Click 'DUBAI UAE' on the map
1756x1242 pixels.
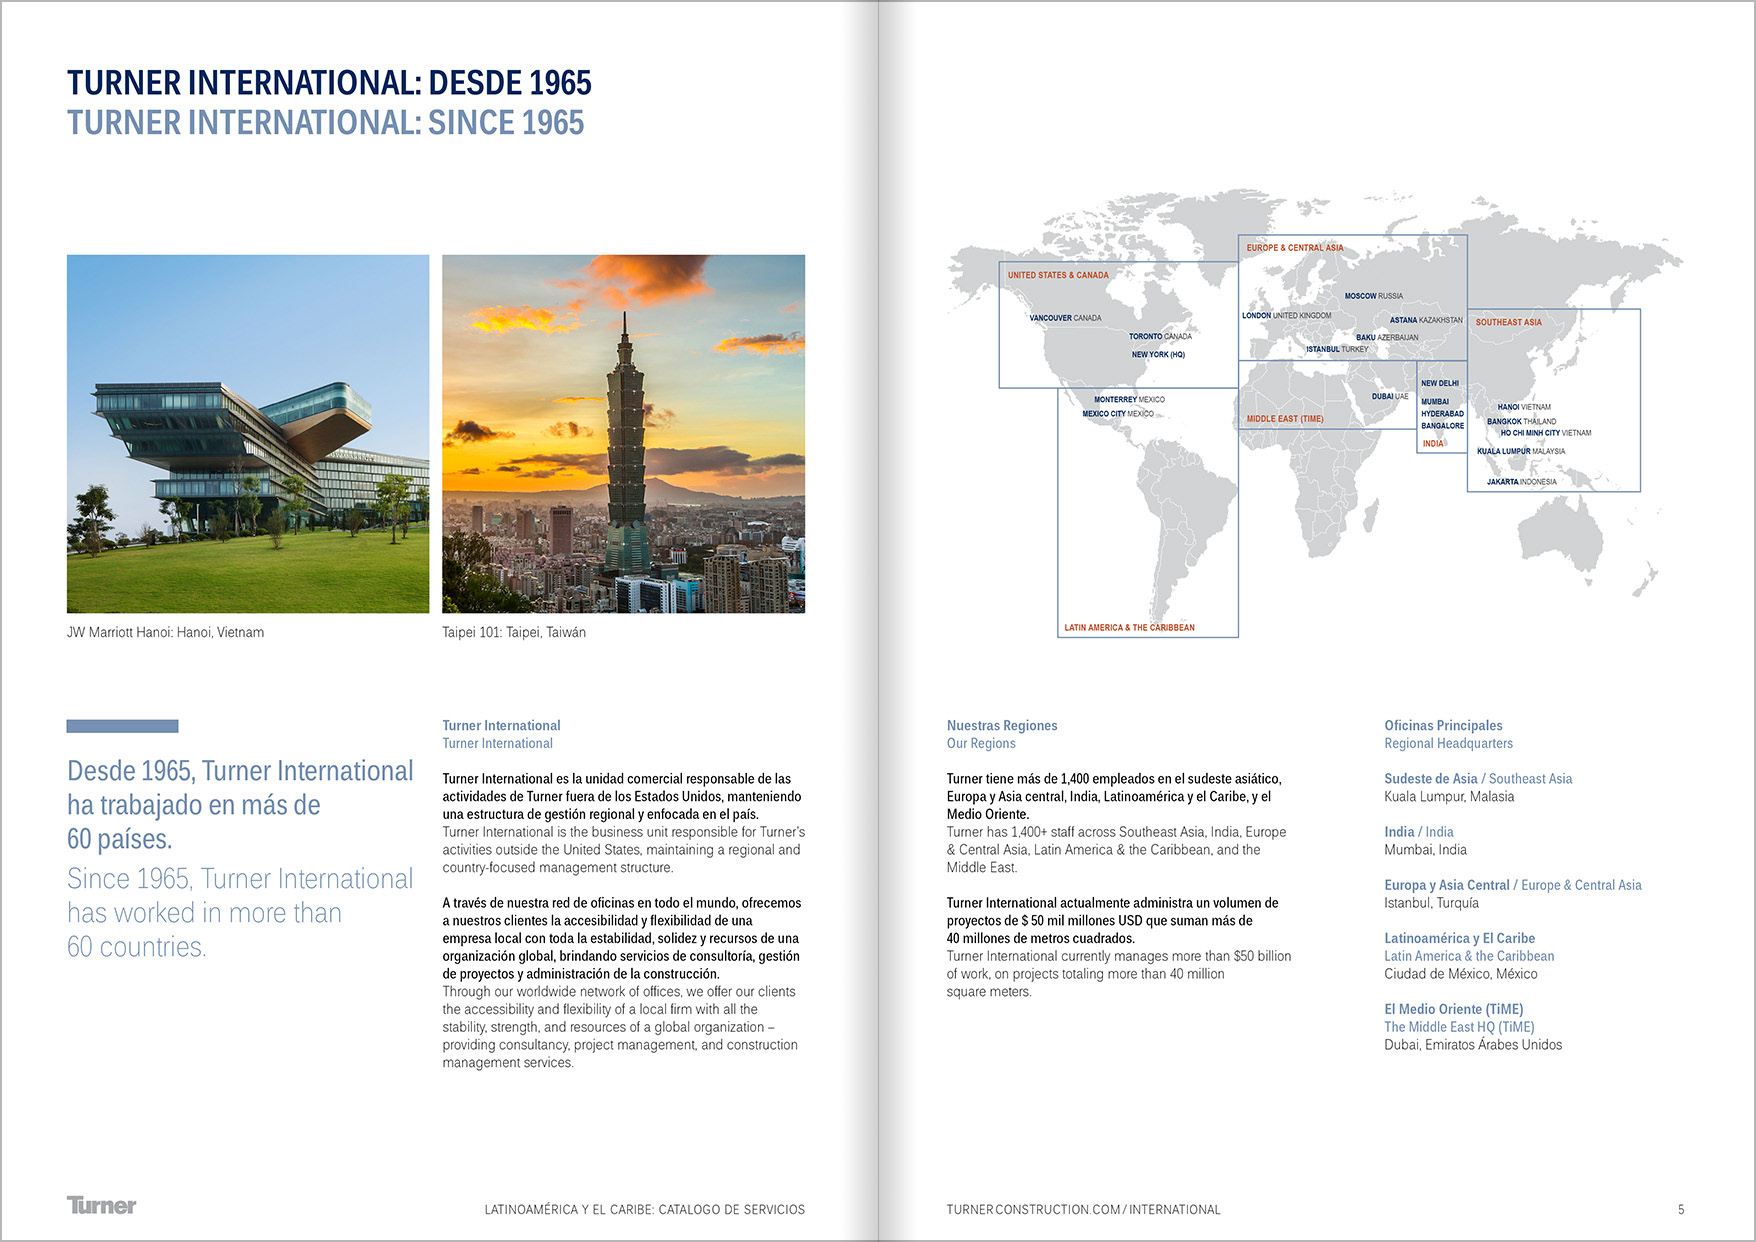pyautogui.click(x=1390, y=396)
